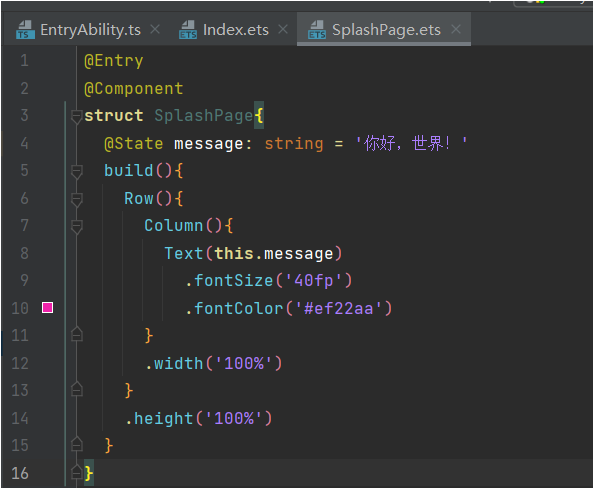Collapse the struct SplashPage fold marker
593x488 pixels.
click(x=76, y=116)
